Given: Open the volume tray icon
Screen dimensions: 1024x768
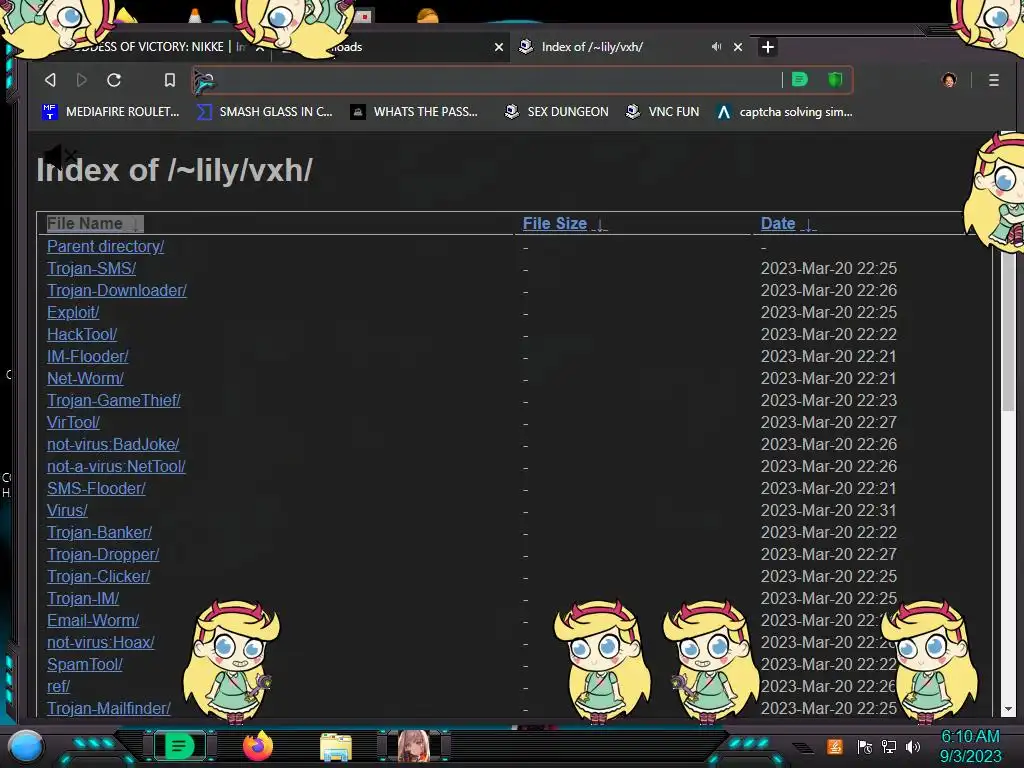Looking at the screenshot, I should [x=912, y=746].
